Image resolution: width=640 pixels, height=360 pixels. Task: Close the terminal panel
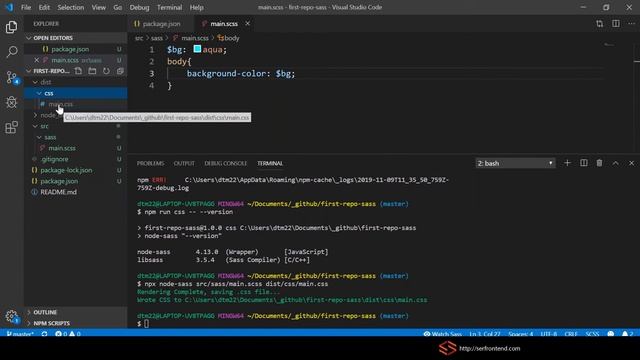point(631,163)
